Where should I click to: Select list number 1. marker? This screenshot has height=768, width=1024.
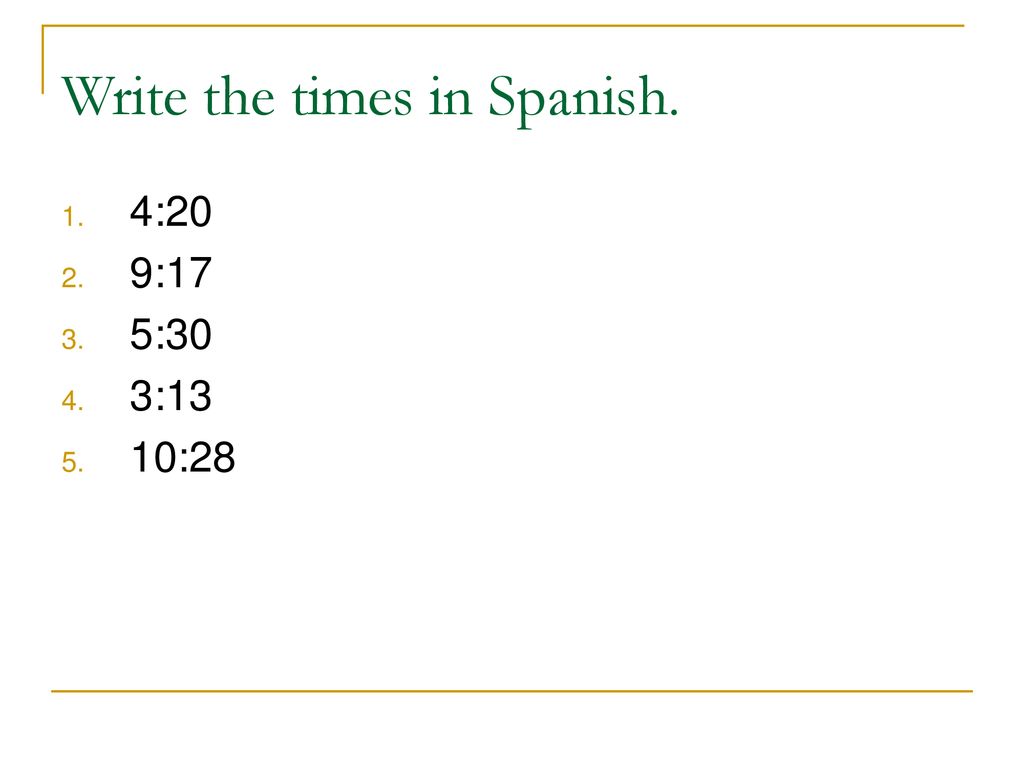72,217
